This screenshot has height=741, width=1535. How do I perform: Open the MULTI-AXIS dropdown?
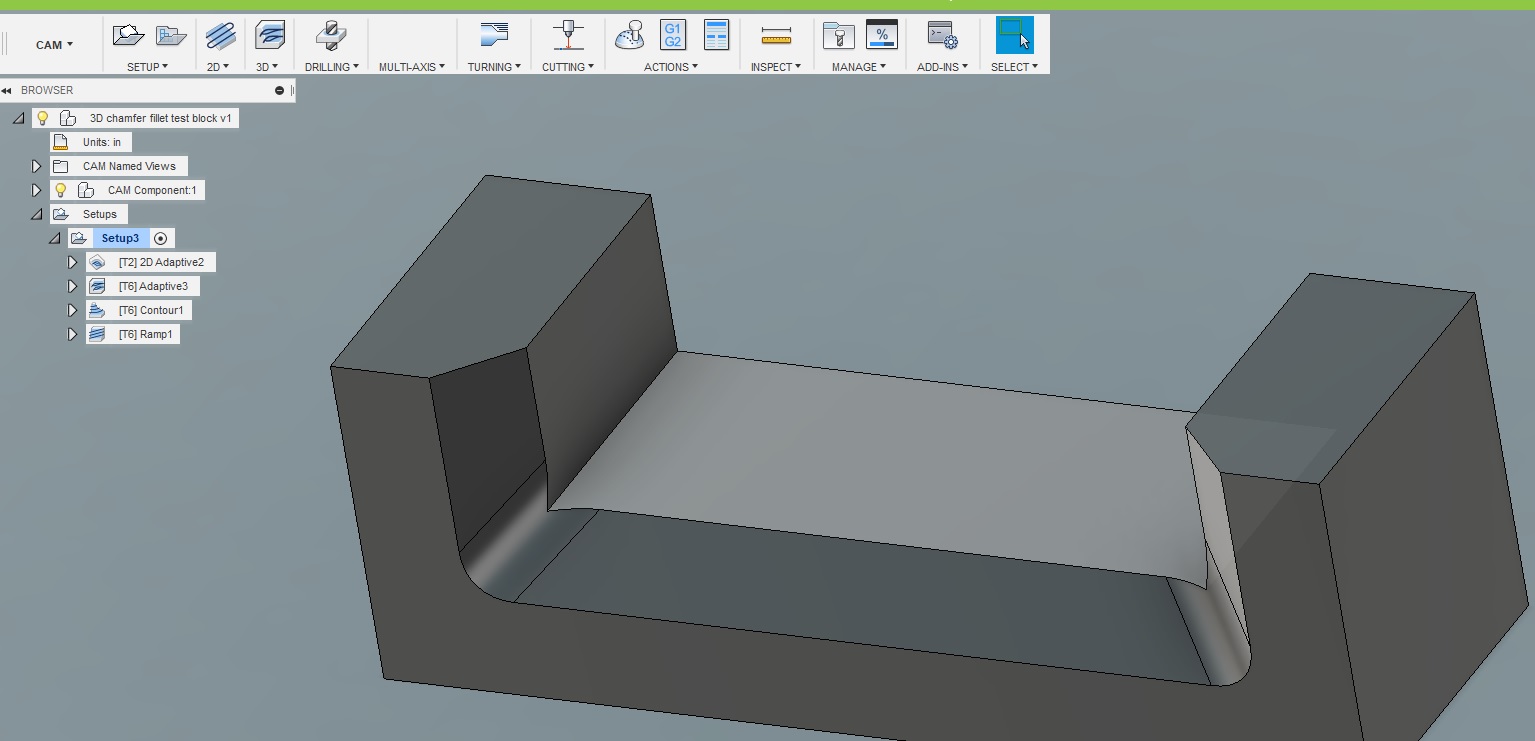pyautogui.click(x=411, y=67)
